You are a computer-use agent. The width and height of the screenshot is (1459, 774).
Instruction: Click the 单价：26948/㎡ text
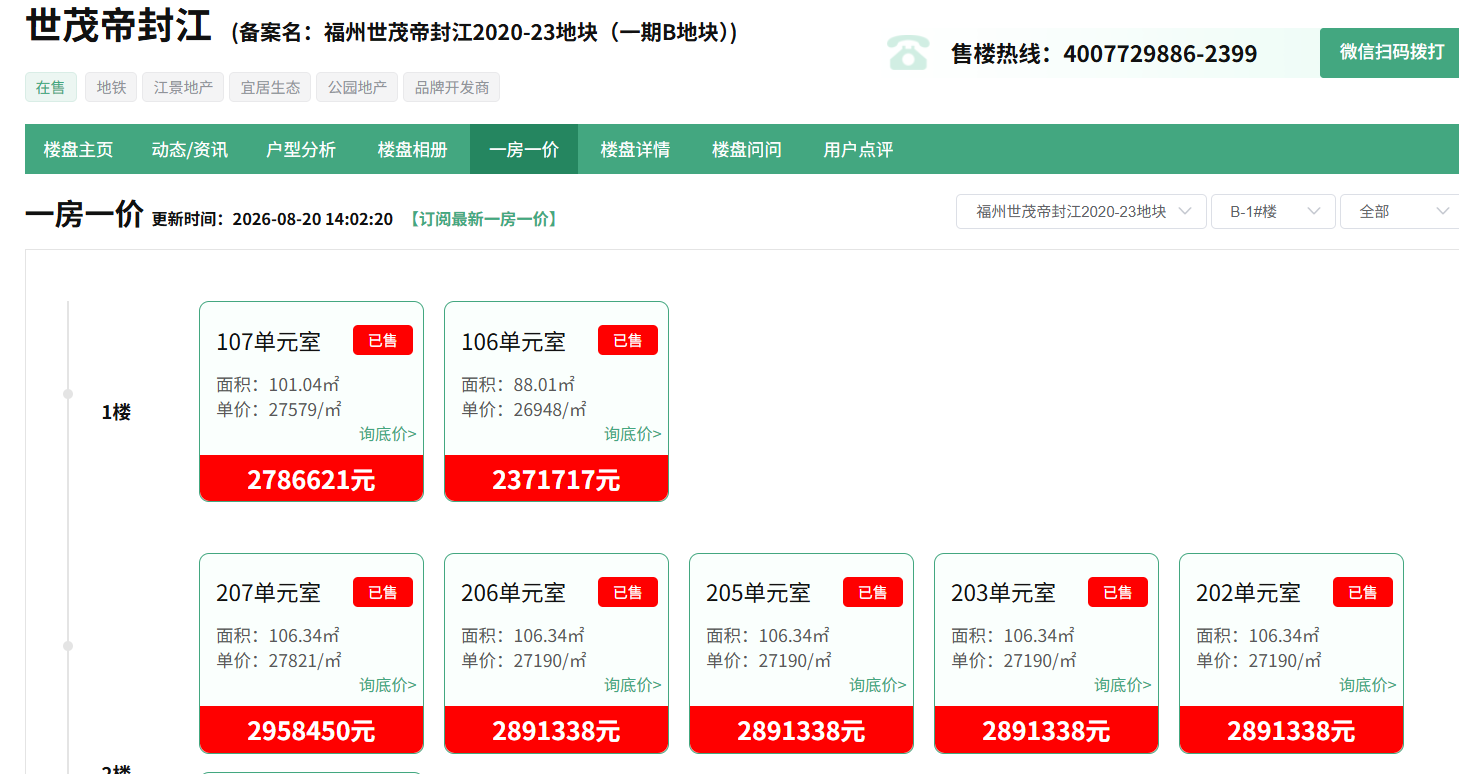tap(525, 410)
